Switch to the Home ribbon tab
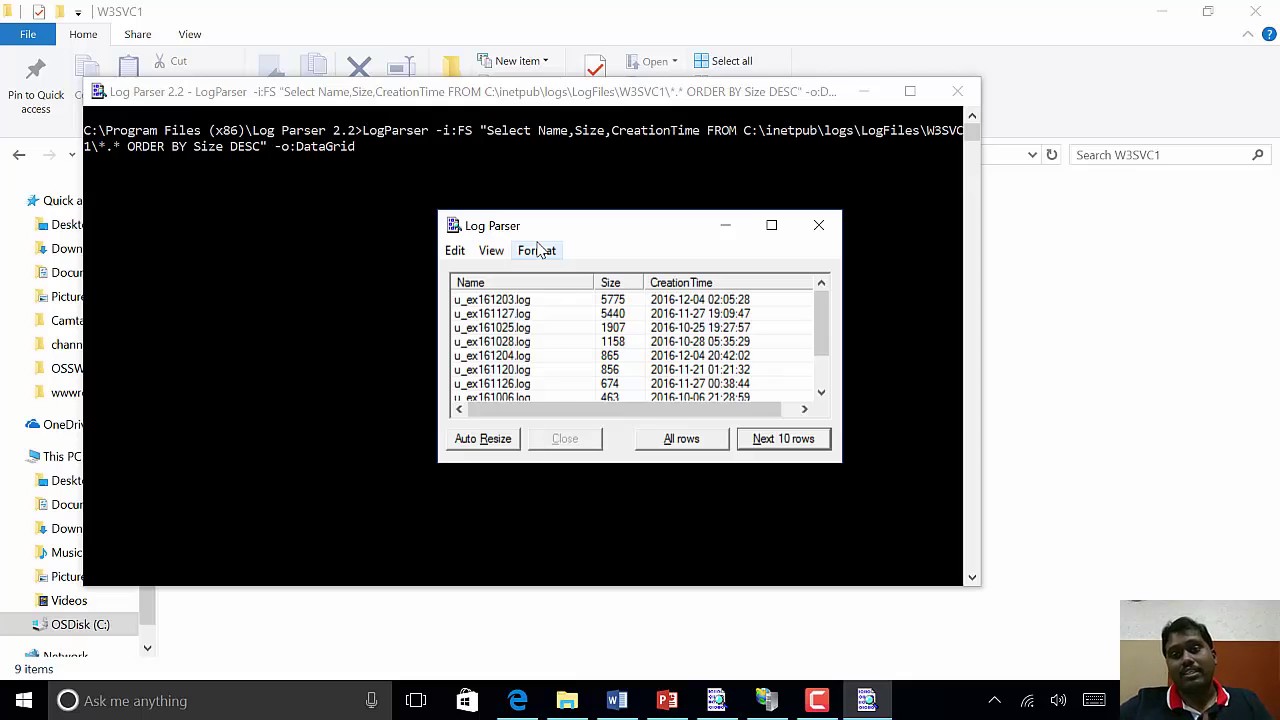 coord(83,35)
